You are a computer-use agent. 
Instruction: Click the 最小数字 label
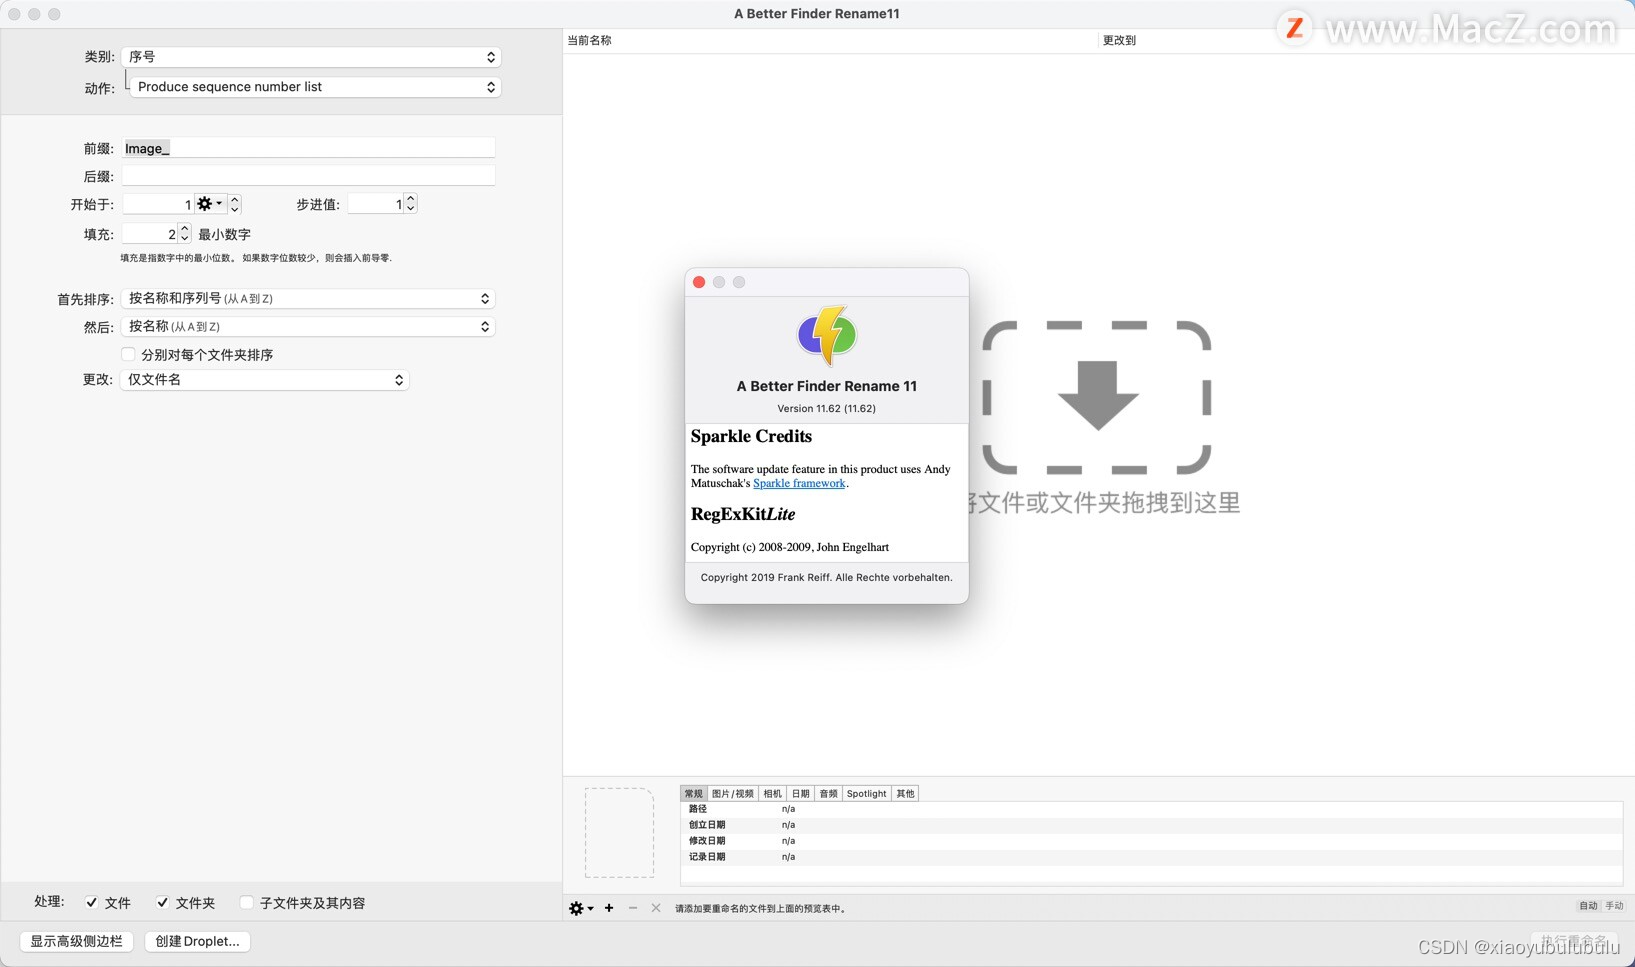click(x=224, y=234)
